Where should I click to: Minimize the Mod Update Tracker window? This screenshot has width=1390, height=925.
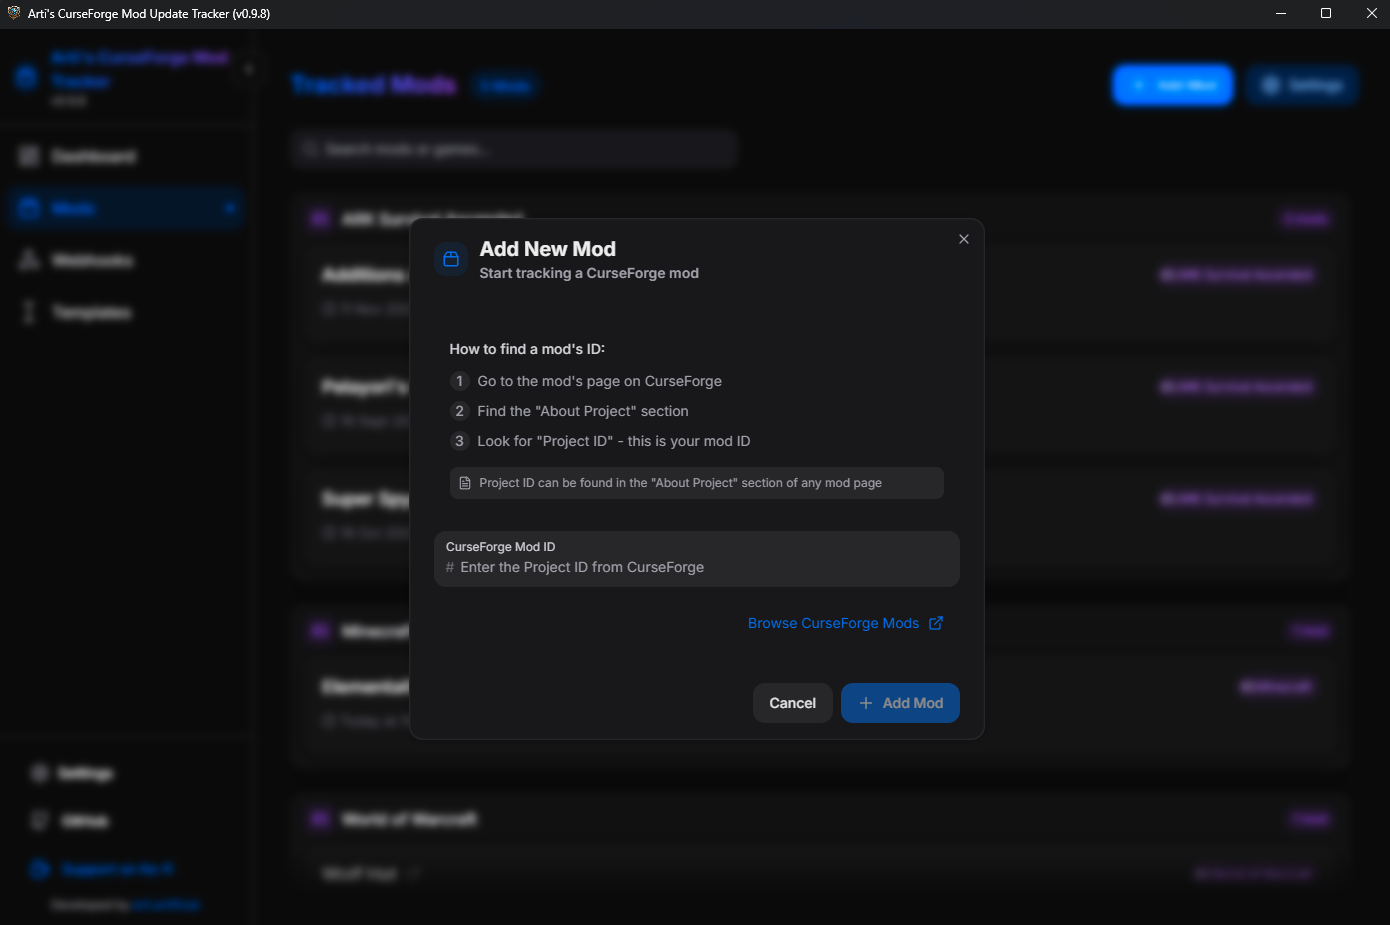click(1281, 13)
